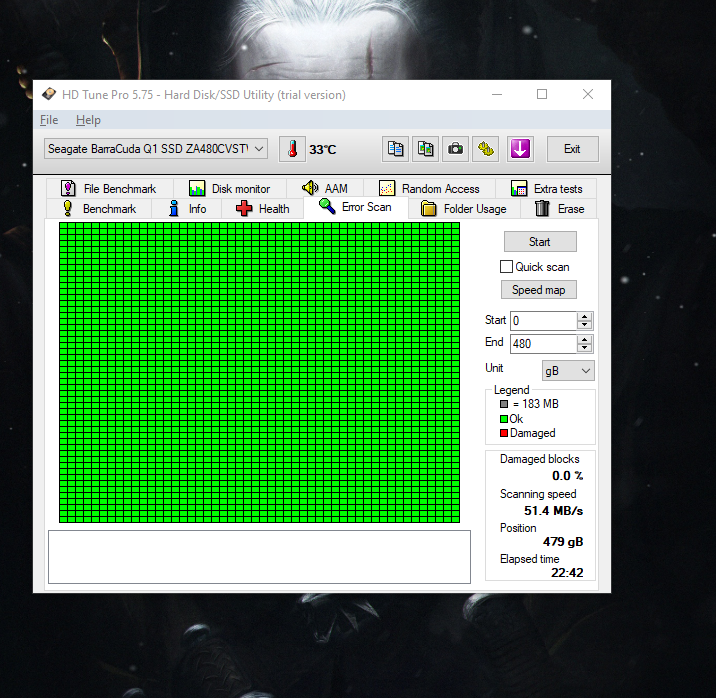Open options with the gears icon
Image resolution: width=716 pixels, height=698 pixels.
click(x=485, y=149)
